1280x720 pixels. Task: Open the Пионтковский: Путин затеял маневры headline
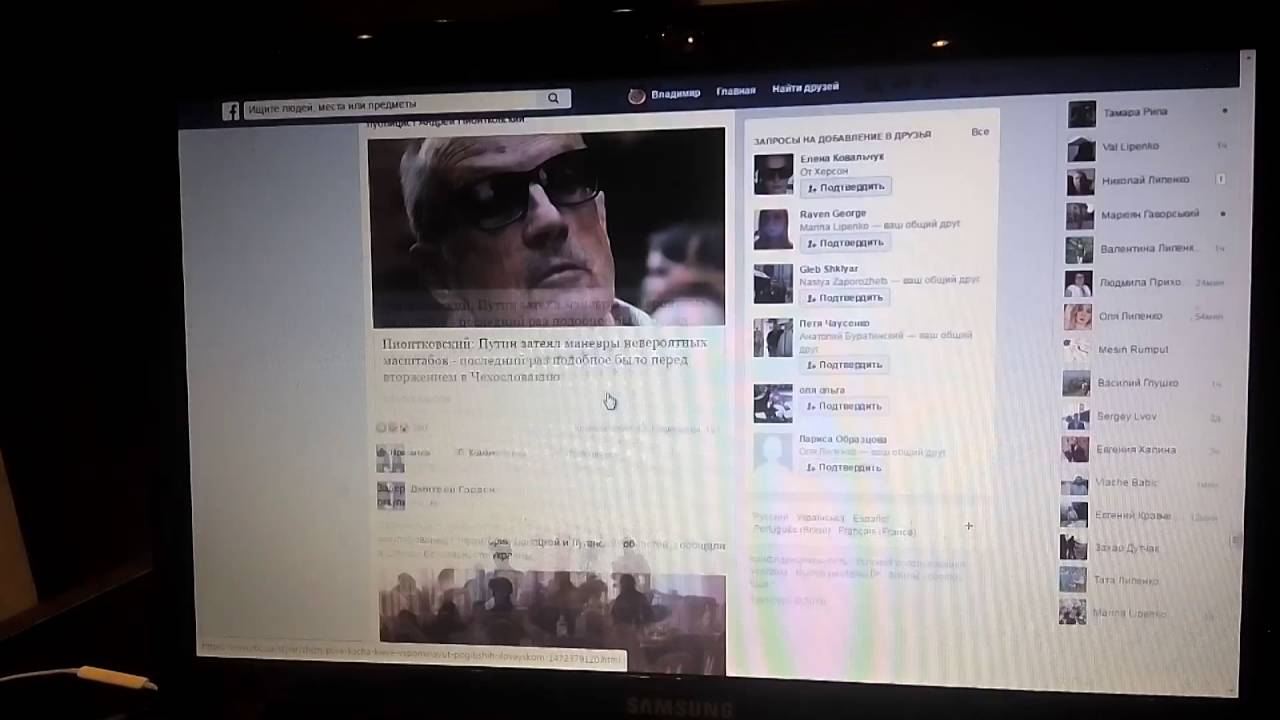tap(545, 359)
